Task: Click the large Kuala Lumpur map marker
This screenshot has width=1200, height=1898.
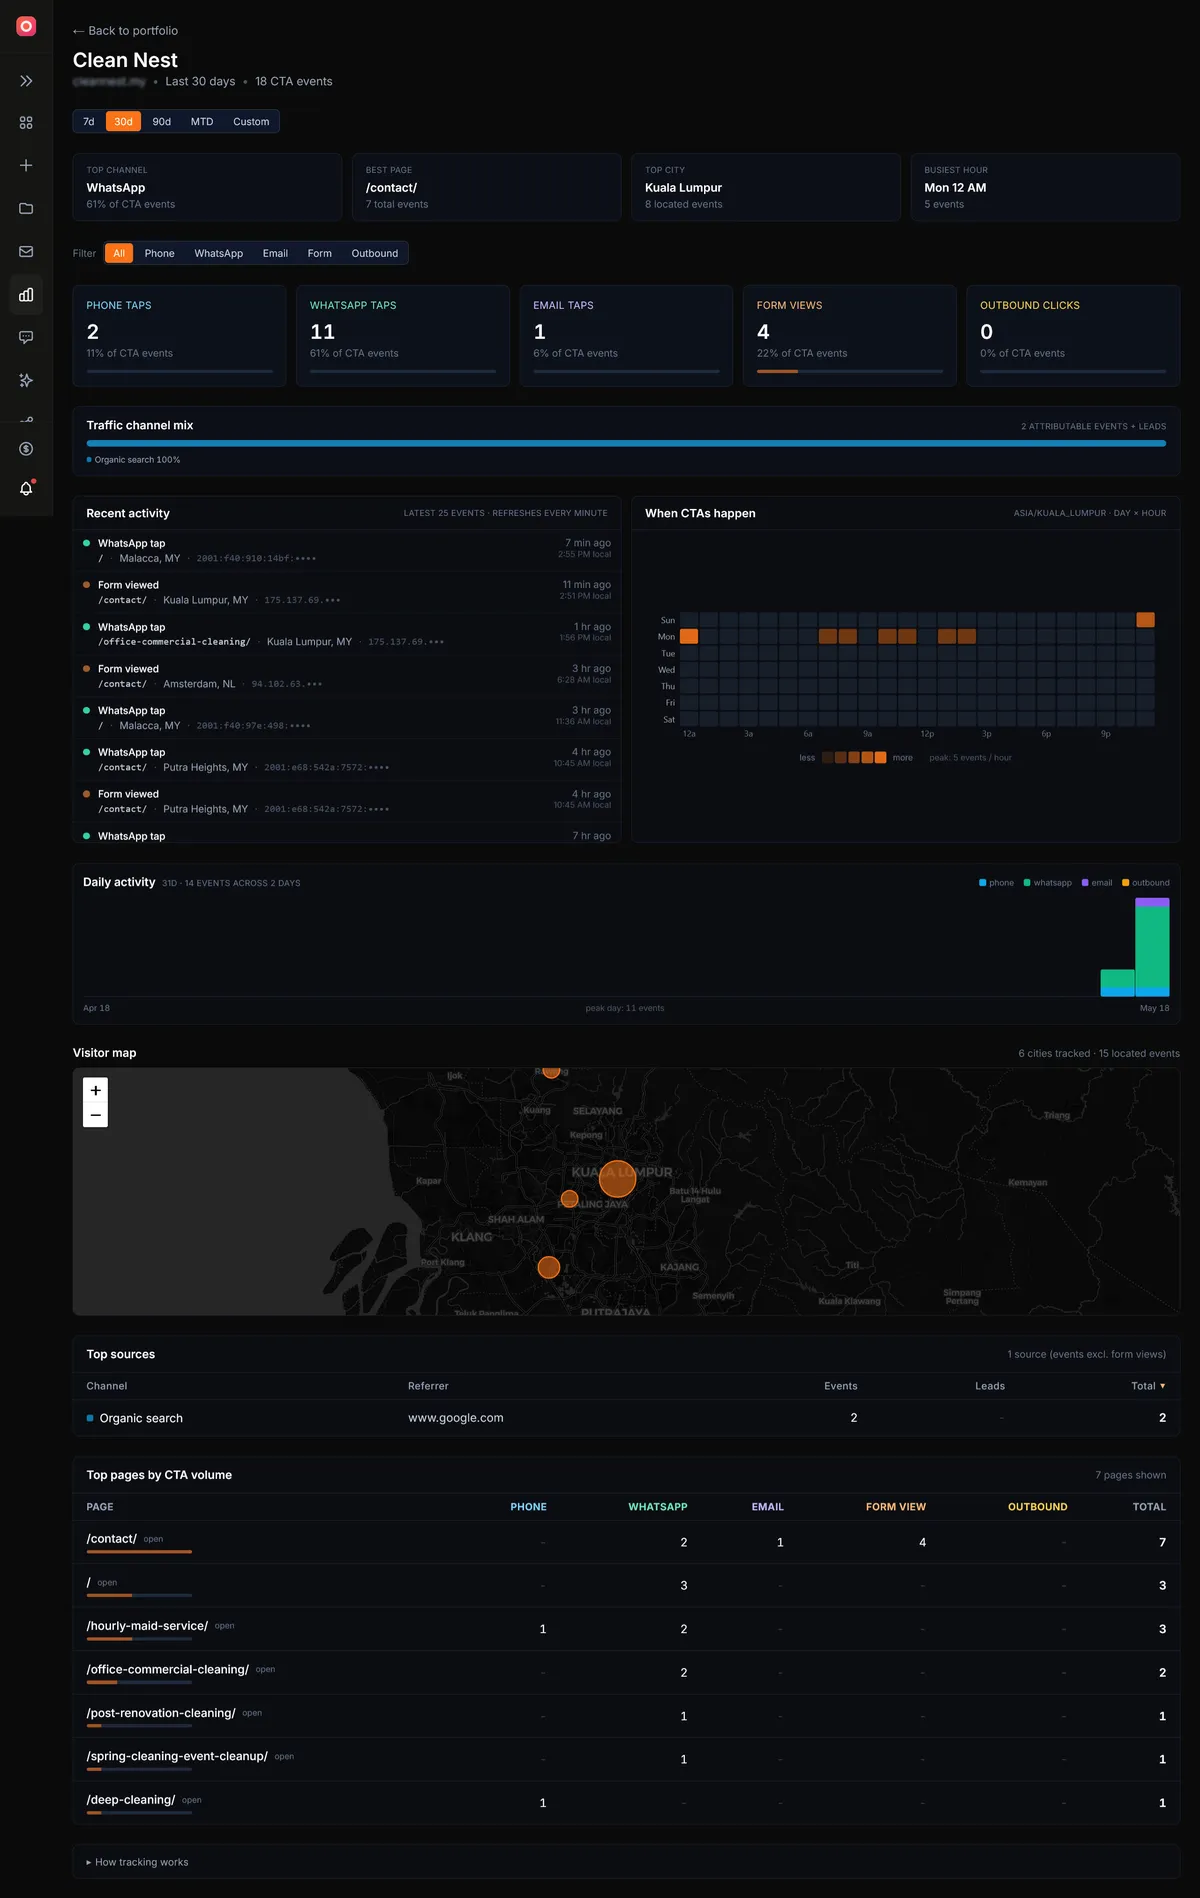Action: point(617,1179)
